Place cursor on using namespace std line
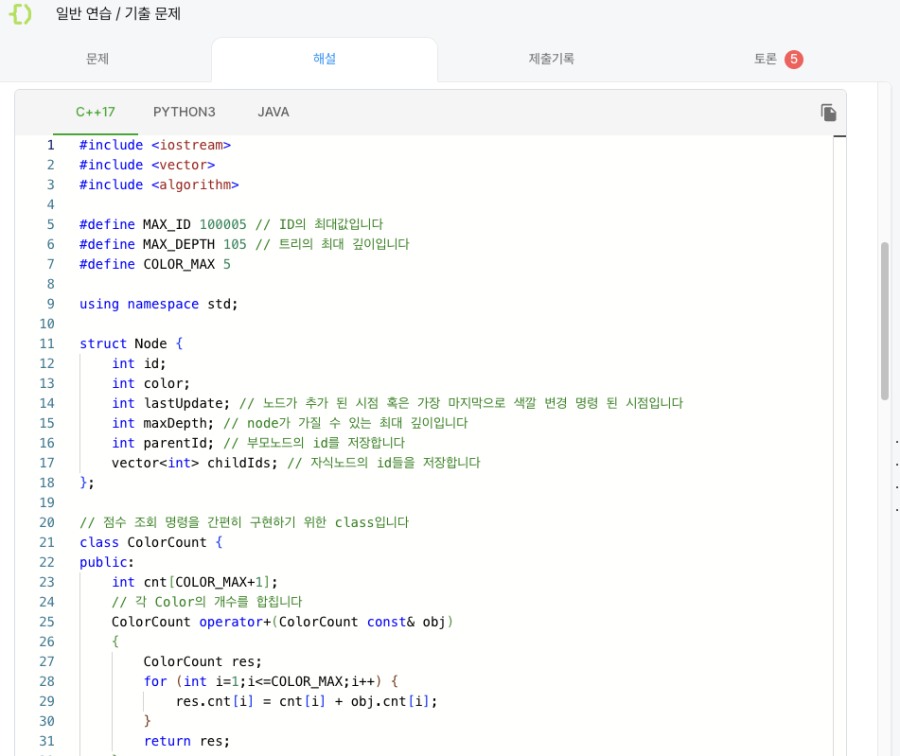The height and width of the screenshot is (756, 900). click(158, 304)
